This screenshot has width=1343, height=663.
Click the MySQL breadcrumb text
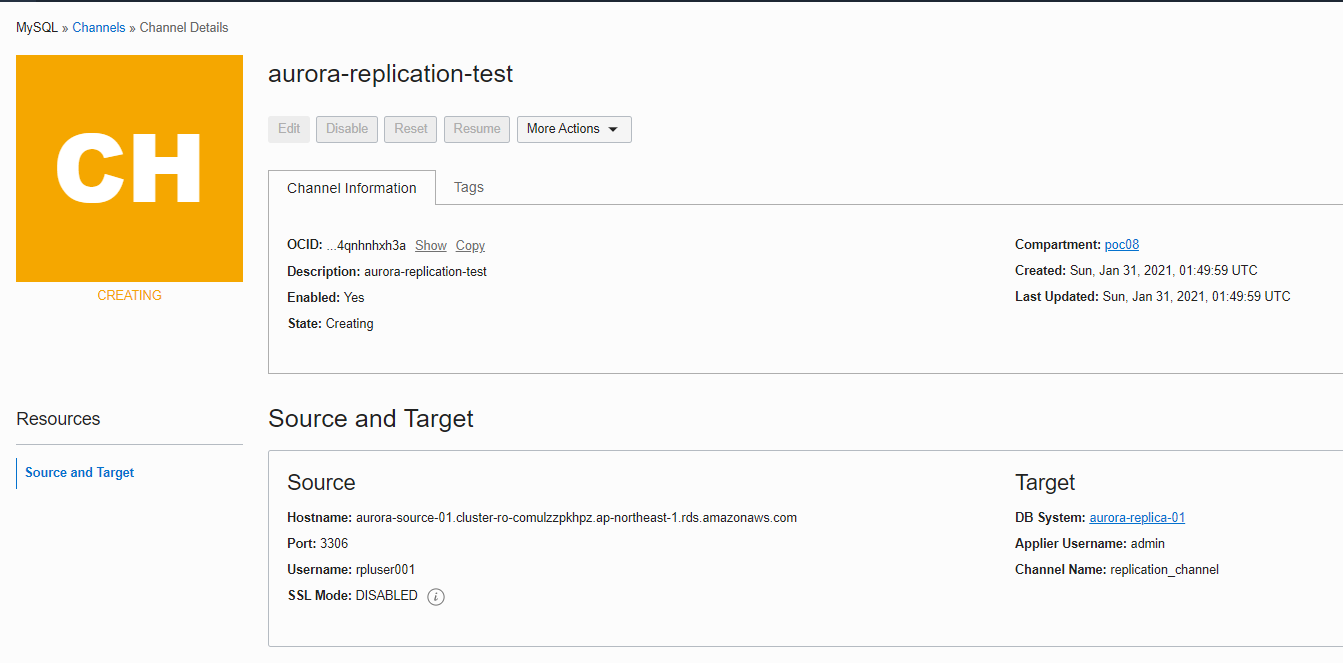tap(37, 27)
